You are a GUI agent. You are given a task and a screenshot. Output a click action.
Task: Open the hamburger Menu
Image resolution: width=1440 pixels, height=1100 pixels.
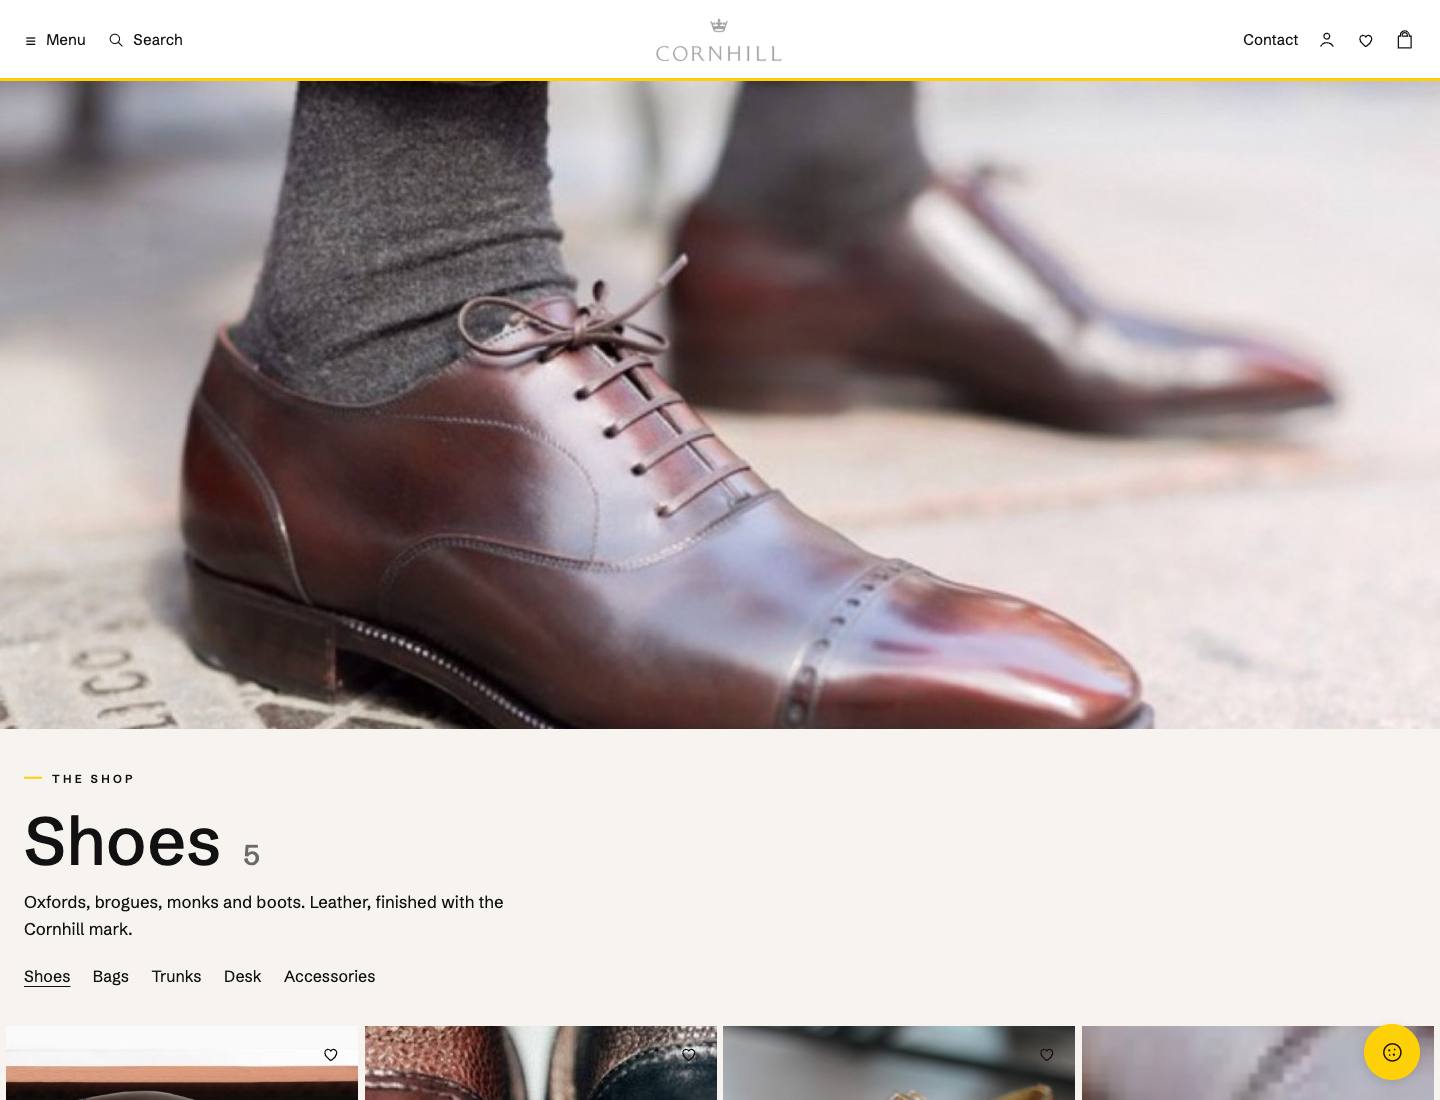point(55,40)
